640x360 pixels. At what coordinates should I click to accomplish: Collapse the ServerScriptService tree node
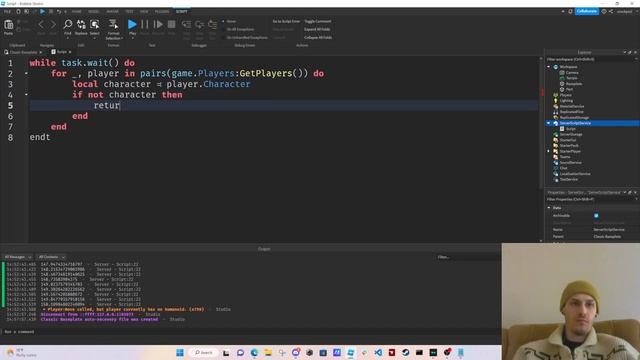tap(549, 123)
